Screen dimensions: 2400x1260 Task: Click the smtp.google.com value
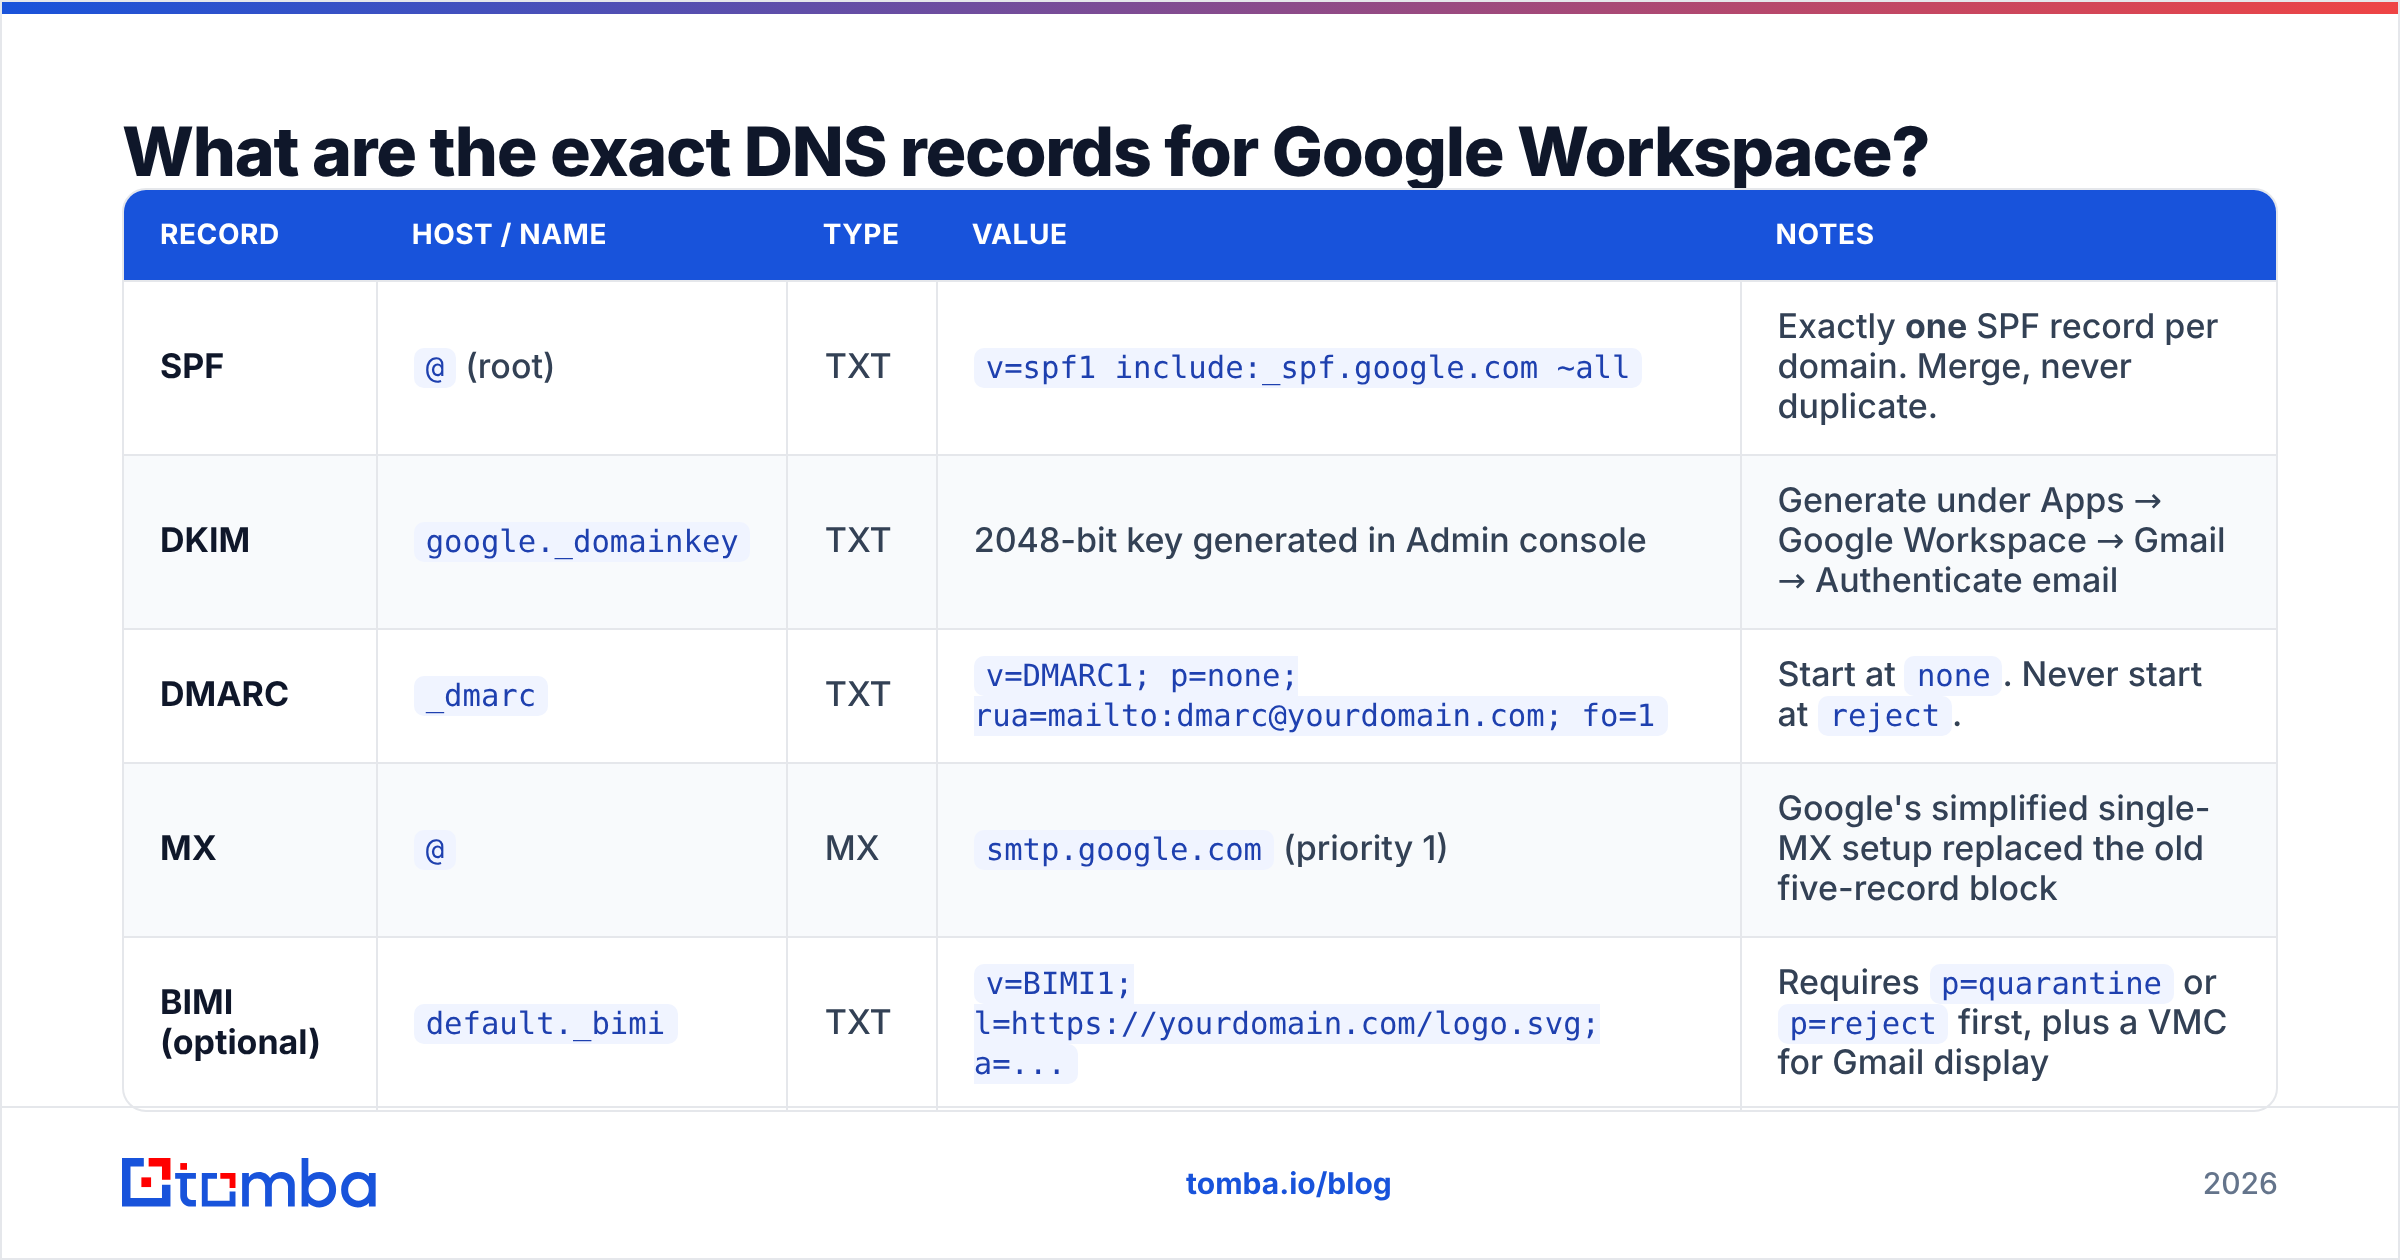[x=1123, y=850]
